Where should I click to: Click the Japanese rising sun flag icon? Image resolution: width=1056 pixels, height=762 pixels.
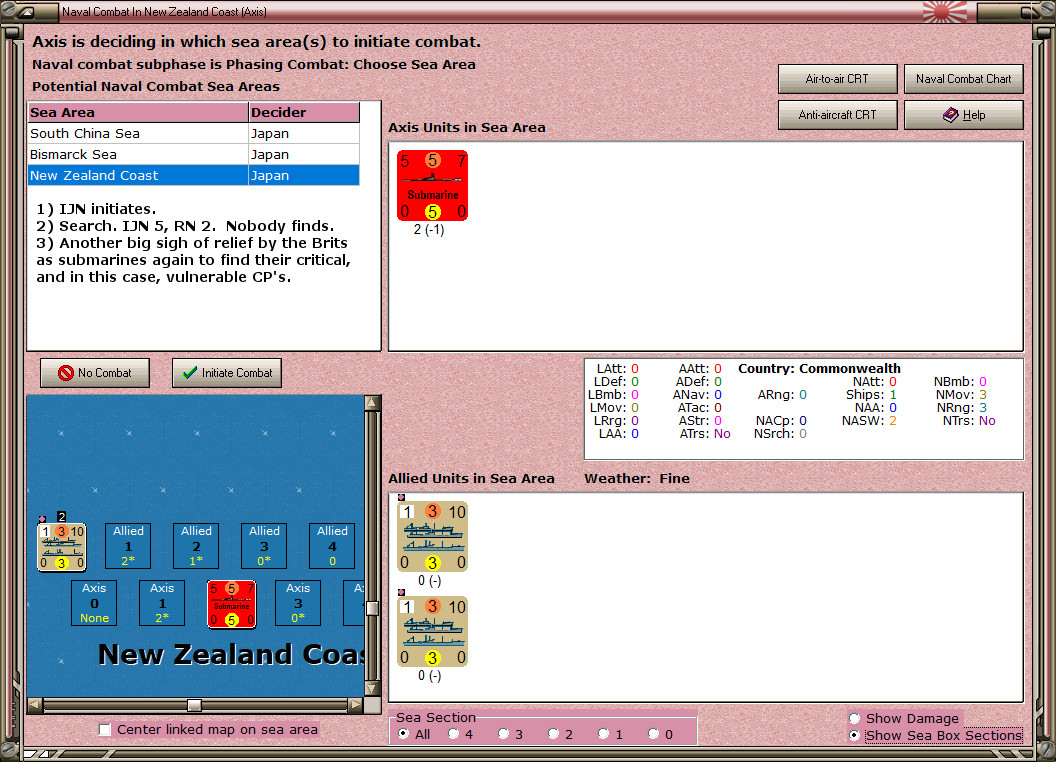pos(945,11)
